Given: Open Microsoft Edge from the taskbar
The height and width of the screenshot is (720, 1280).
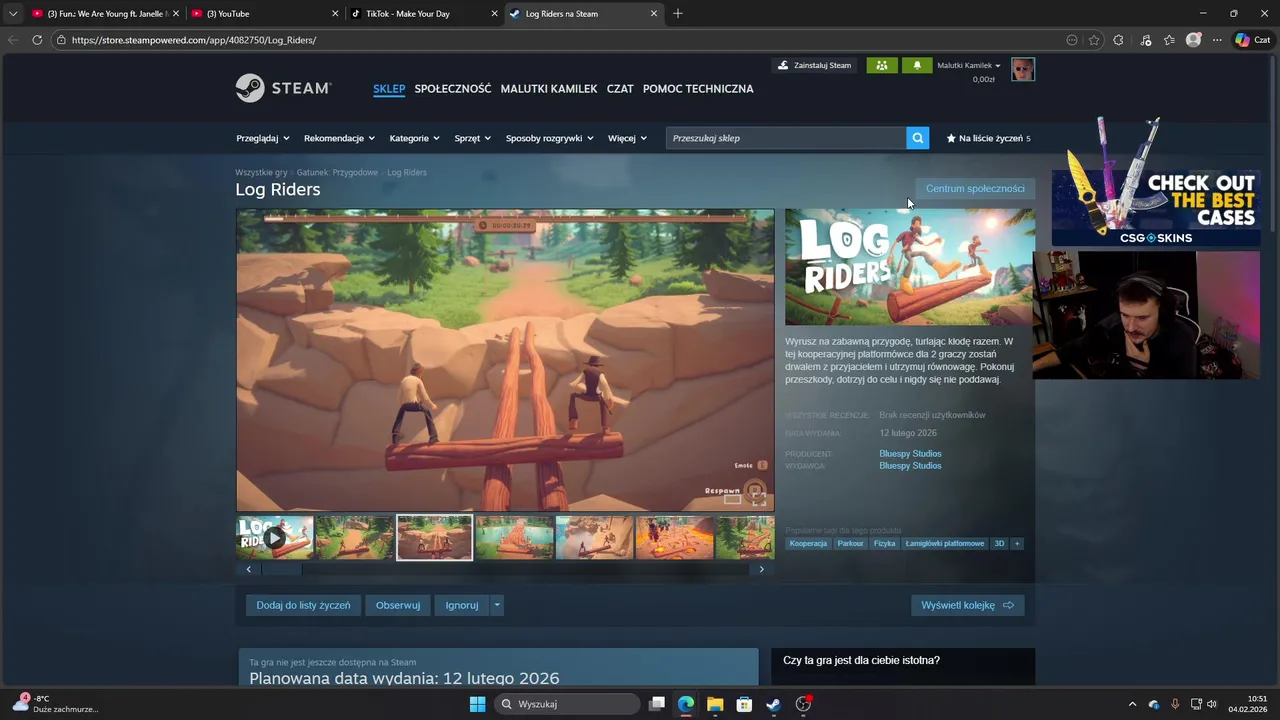Looking at the screenshot, I should coord(686,704).
